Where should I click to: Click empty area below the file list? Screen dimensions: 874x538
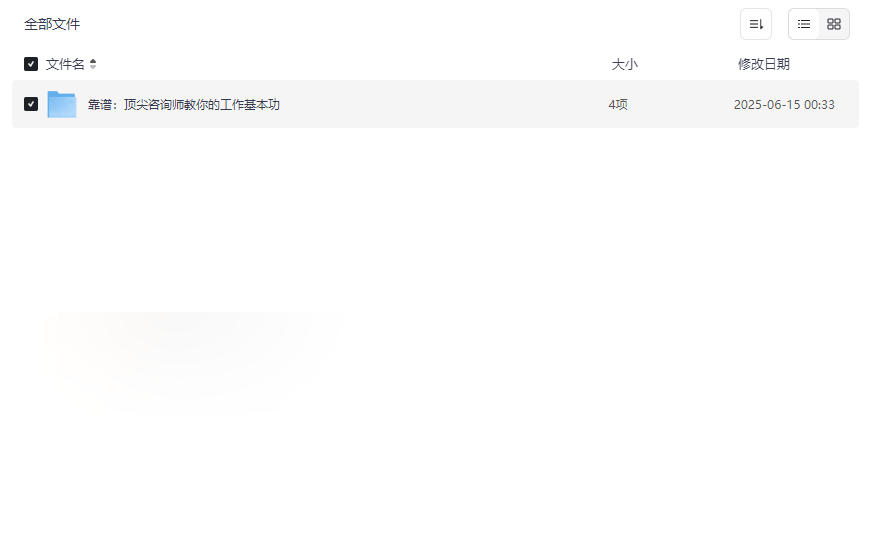tap(435, 335)
